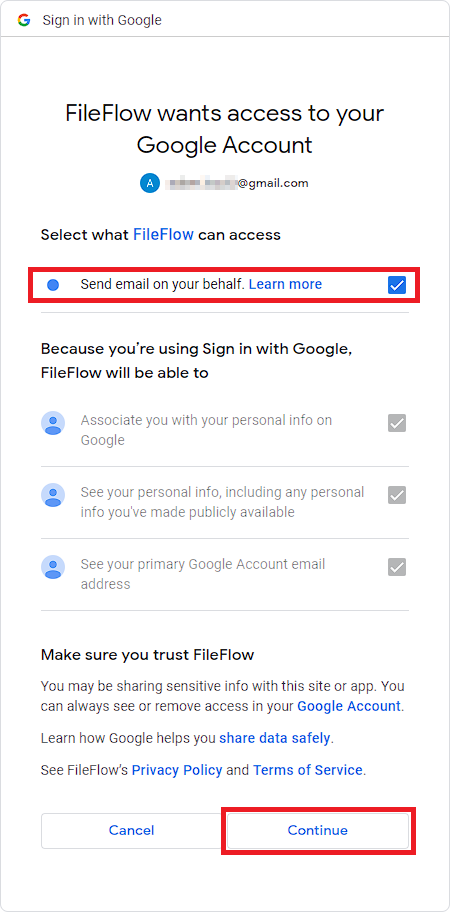Open the share data safely link
Viewport: 450px width, 912px height.
(275, 739)
